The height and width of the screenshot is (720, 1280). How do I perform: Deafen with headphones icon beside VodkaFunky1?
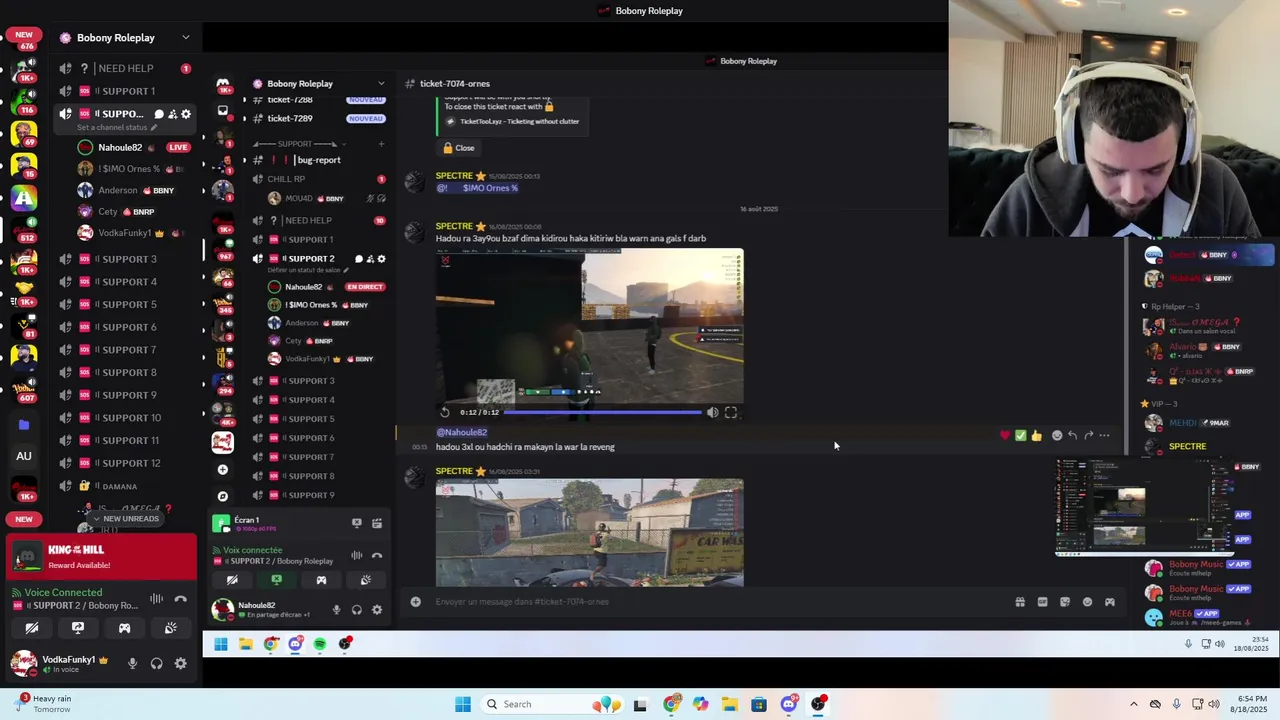tap(156, 663)
